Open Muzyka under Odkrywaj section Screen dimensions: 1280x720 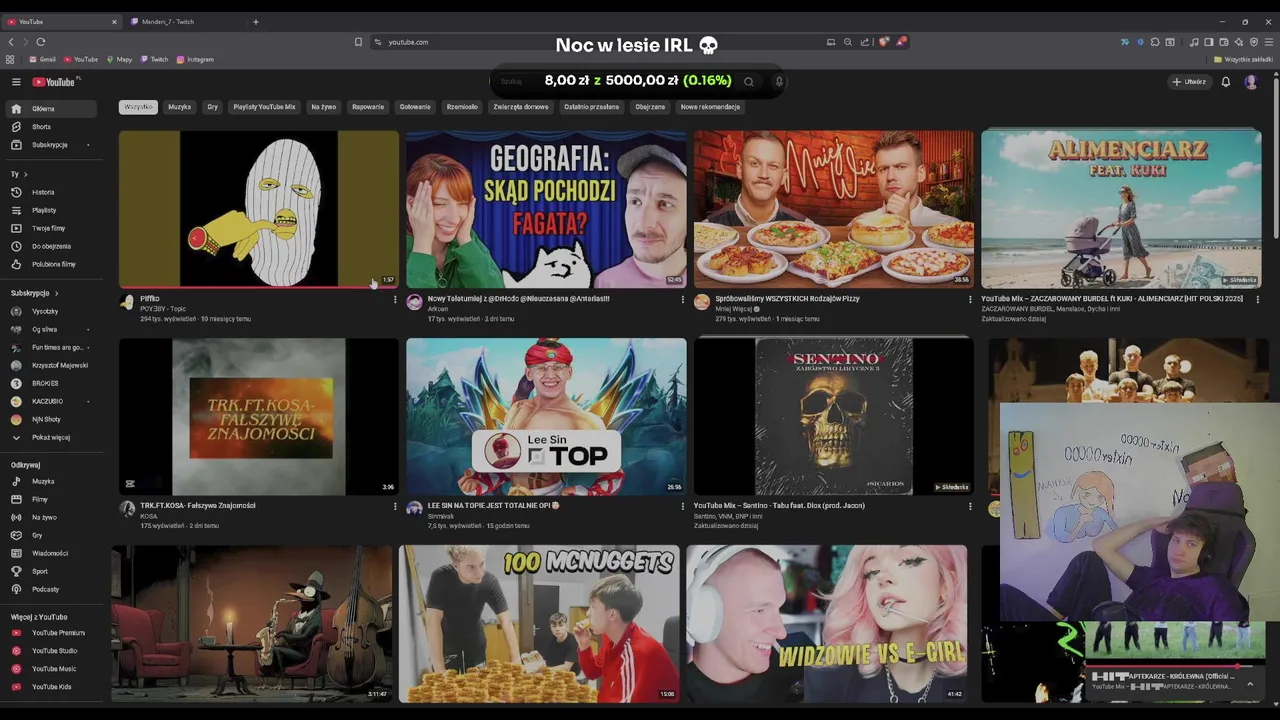tap(51, 481)
